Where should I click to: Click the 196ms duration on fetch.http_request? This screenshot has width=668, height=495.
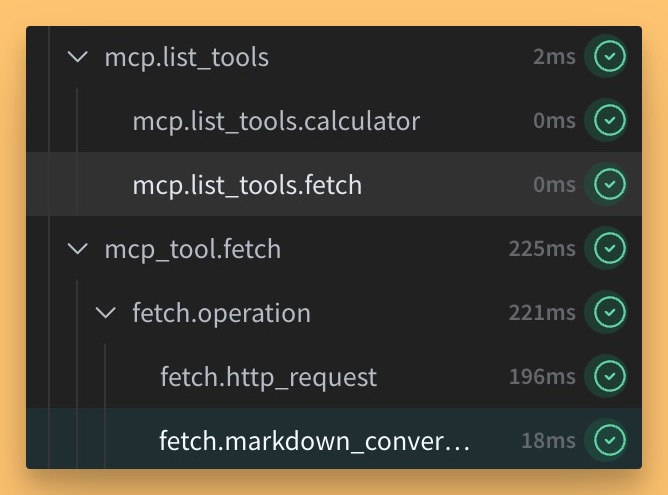(x=542, y=376)
